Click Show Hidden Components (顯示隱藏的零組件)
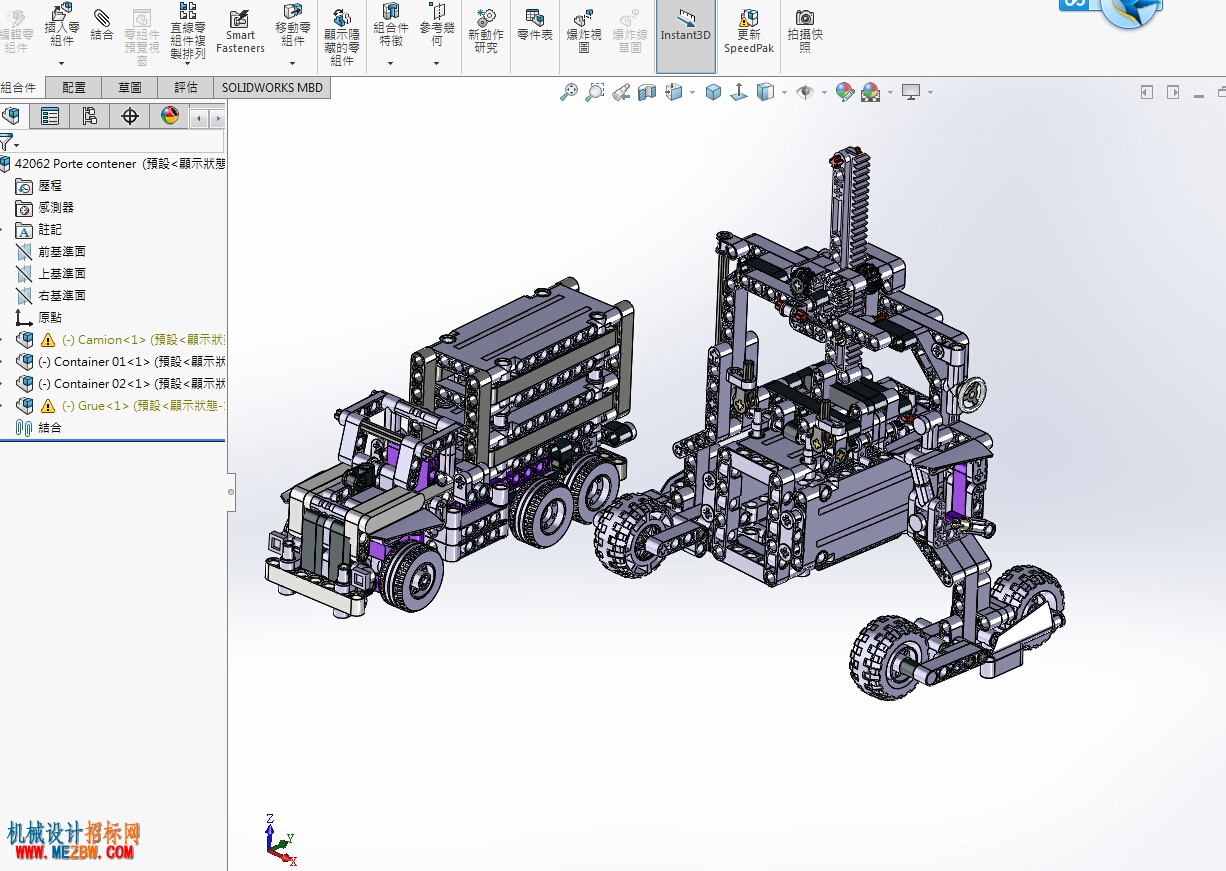The image size is (1226, 871). tap(341, 37)
